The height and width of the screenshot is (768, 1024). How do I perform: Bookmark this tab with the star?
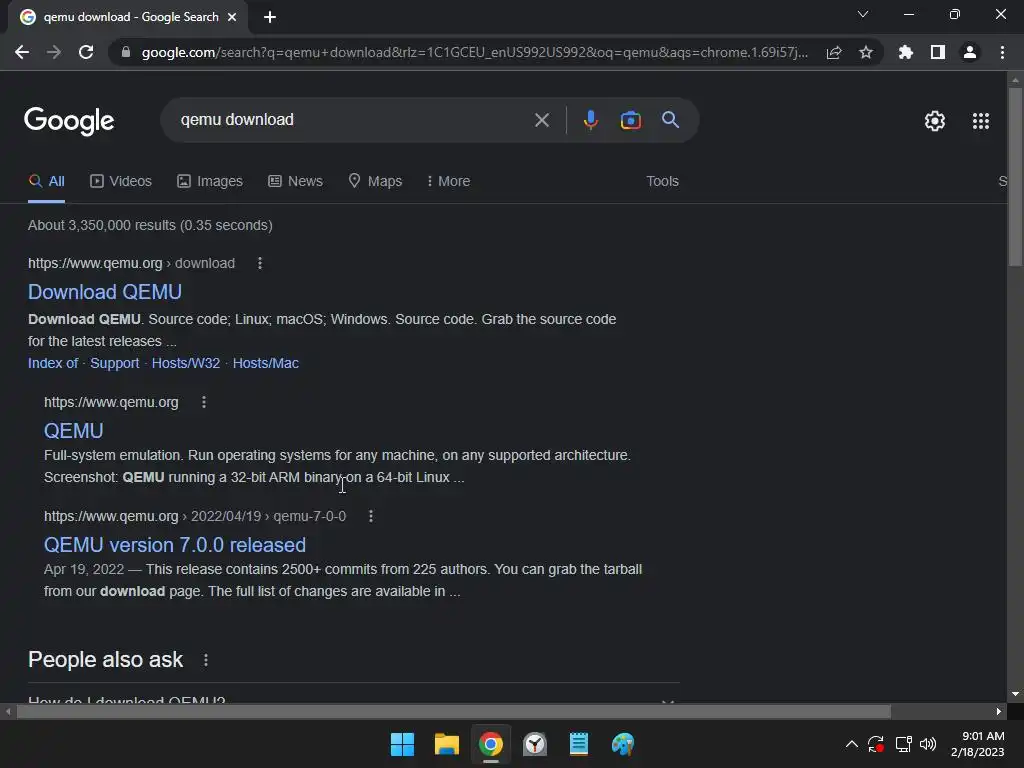click(x=866, y=52)
